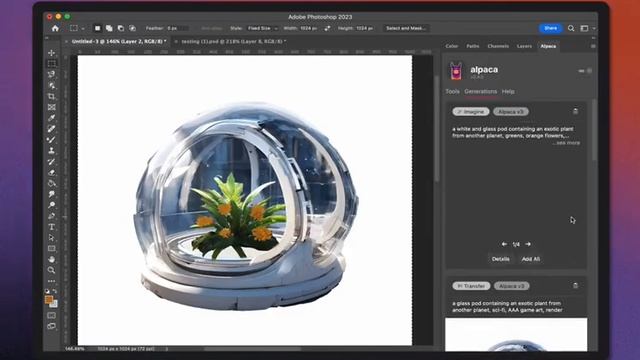Select the Rectangle shape tool

[51, 249]
